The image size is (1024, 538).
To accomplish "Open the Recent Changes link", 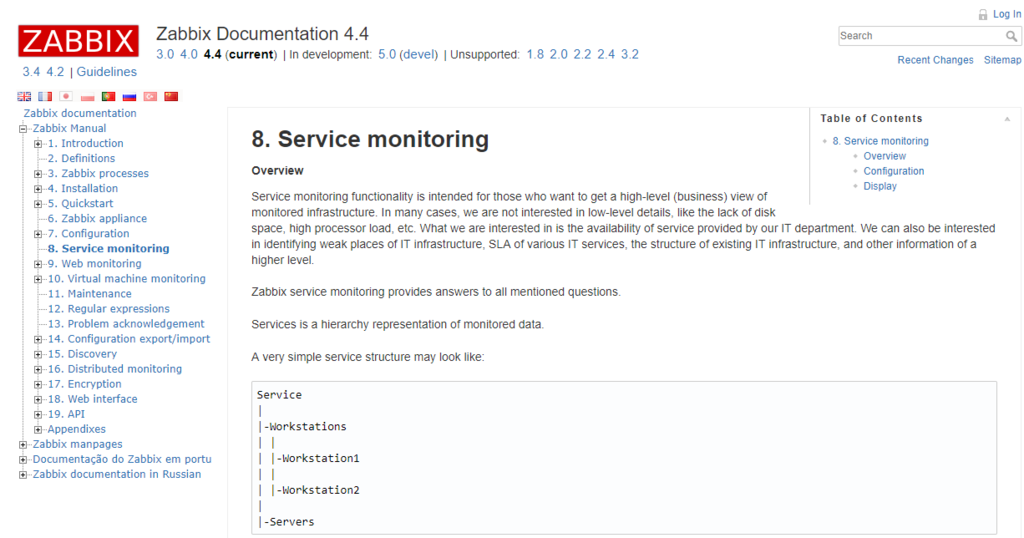I will [x=935, y=60].
